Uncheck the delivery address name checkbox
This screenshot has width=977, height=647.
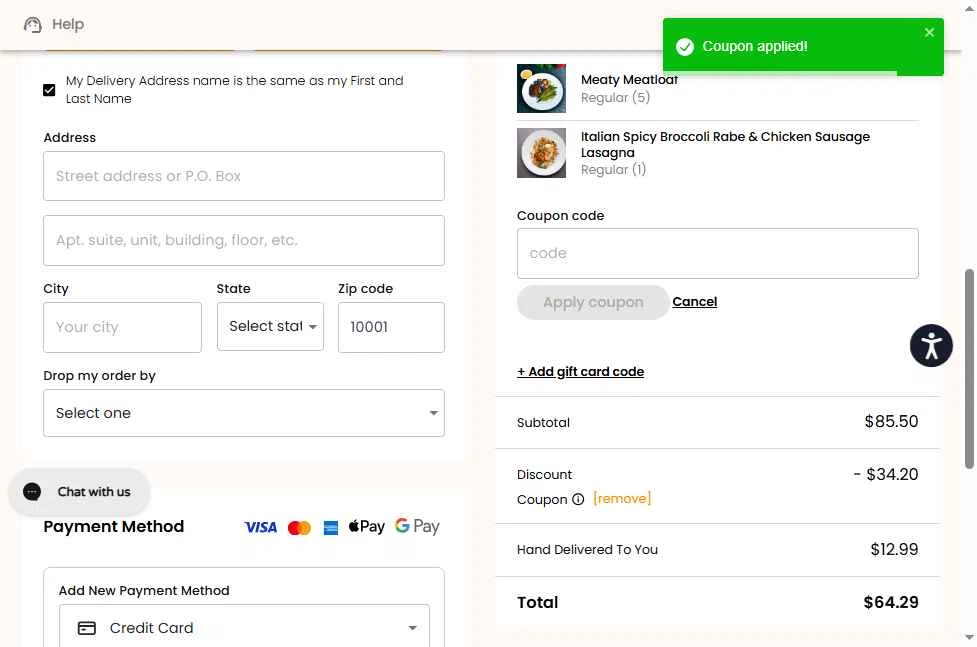click(x=49, y=90)
